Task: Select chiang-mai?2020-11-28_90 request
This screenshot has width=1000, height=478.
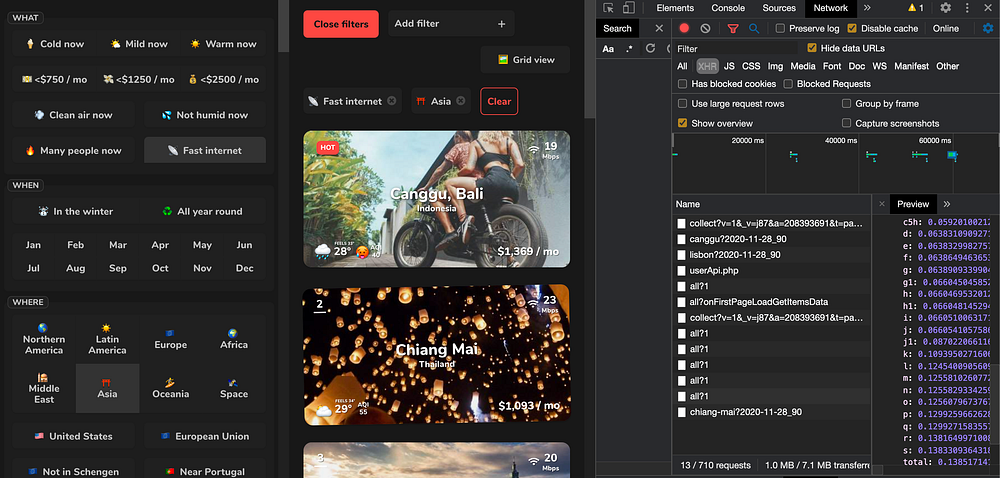Action: point(771,412)
